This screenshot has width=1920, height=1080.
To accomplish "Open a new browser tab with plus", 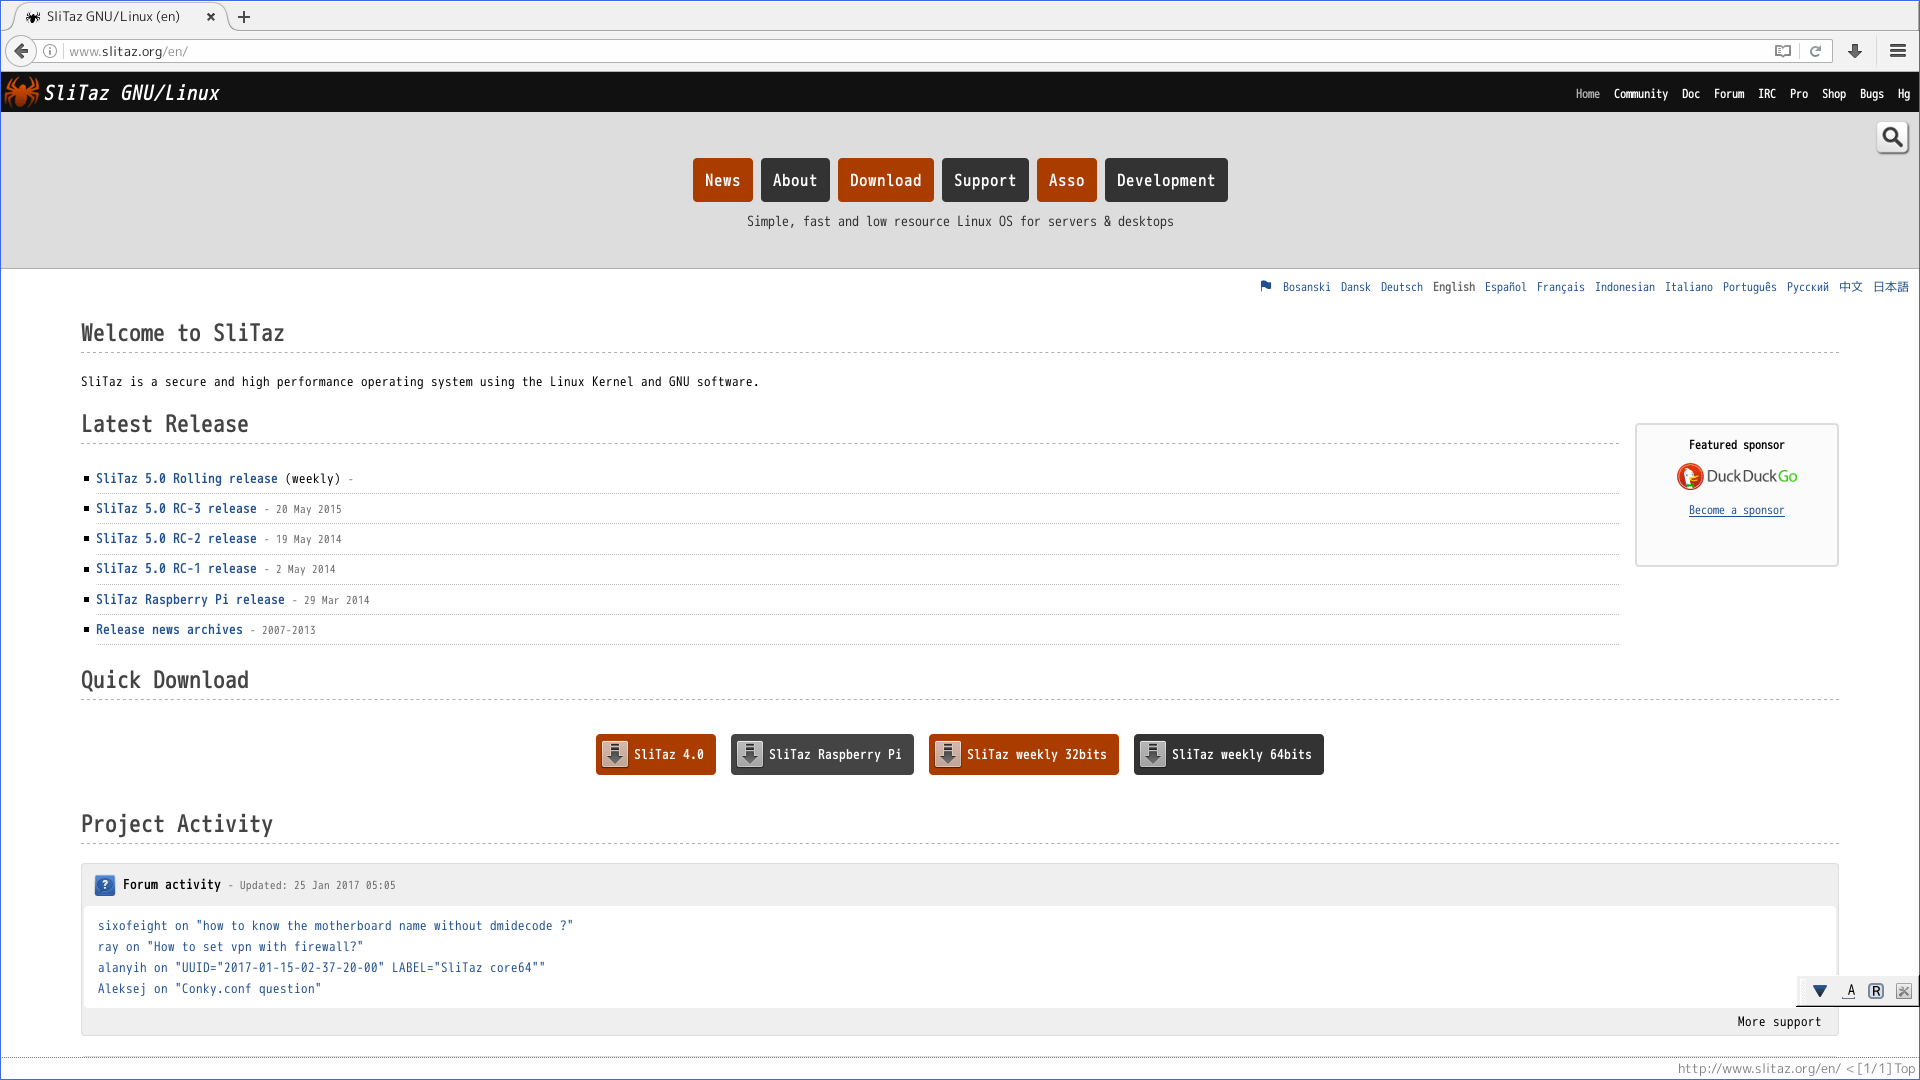I will coord(244,17).
